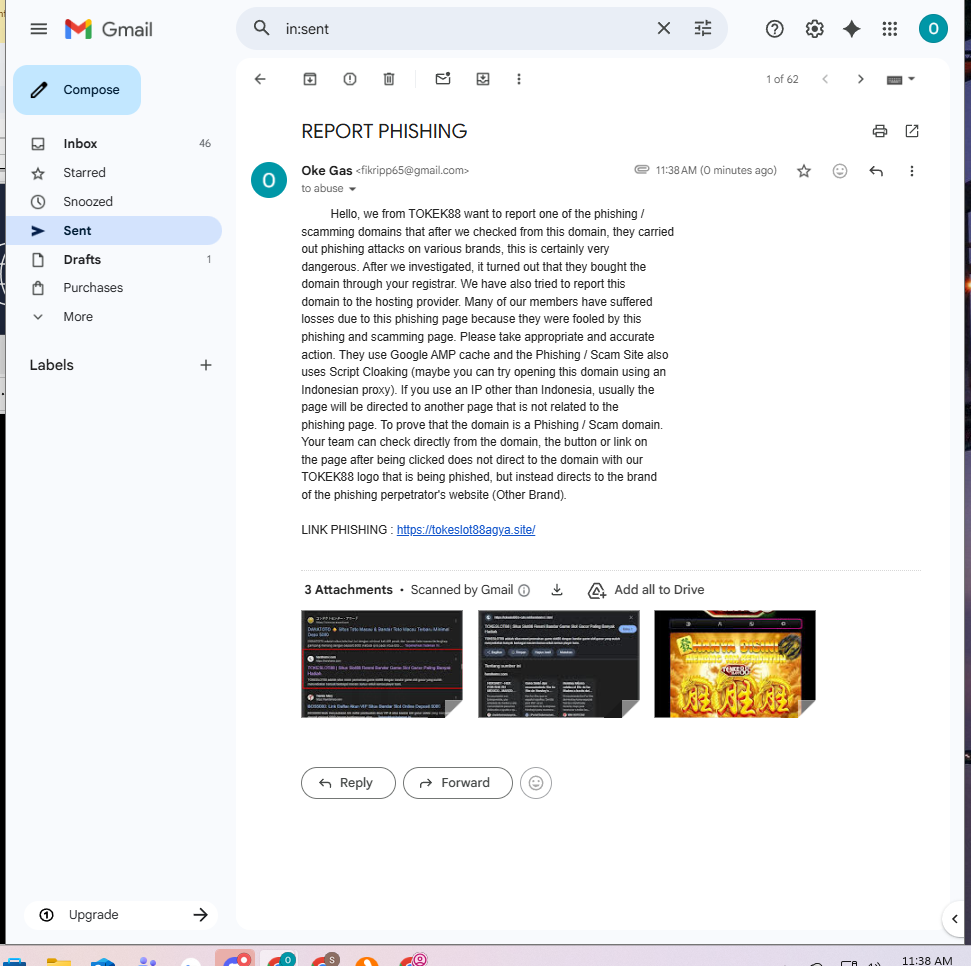Screen dimensions: 971x966
Task: Report this email as spam
Action: pyautogui.click(x=350, y=79)
